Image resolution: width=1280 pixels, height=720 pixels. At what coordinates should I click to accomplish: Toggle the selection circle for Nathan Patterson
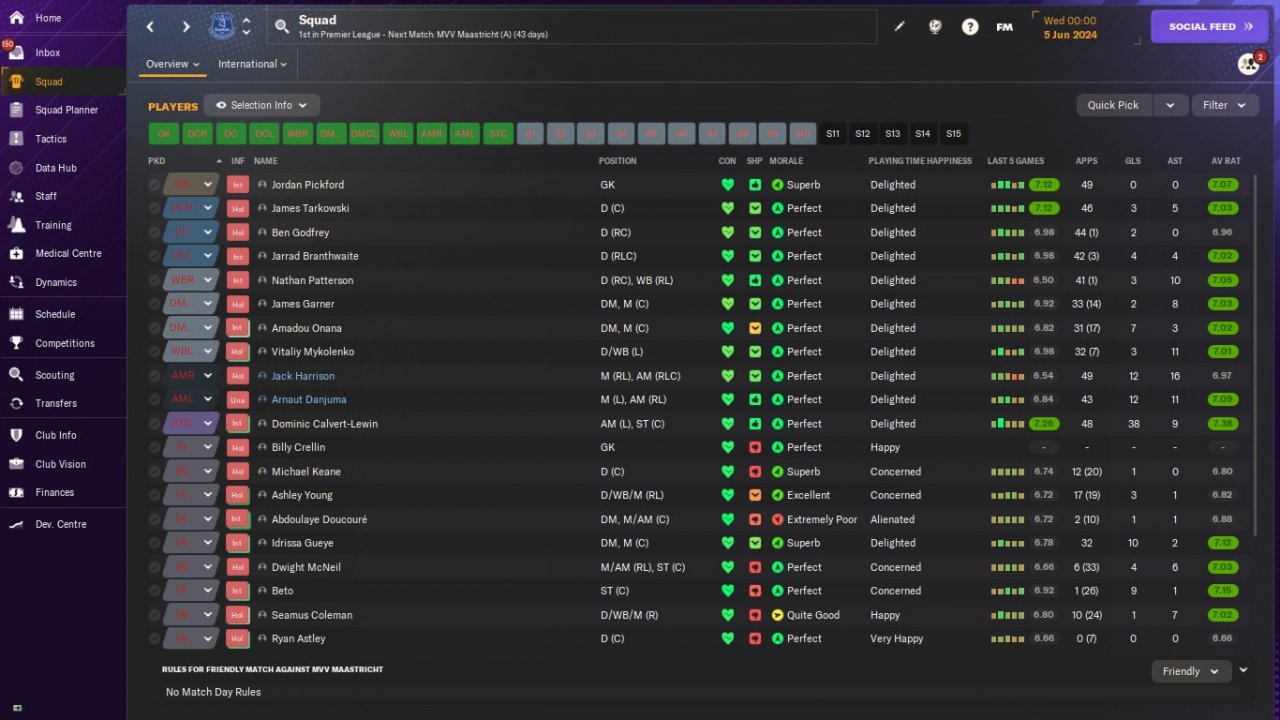coord(154,280)
